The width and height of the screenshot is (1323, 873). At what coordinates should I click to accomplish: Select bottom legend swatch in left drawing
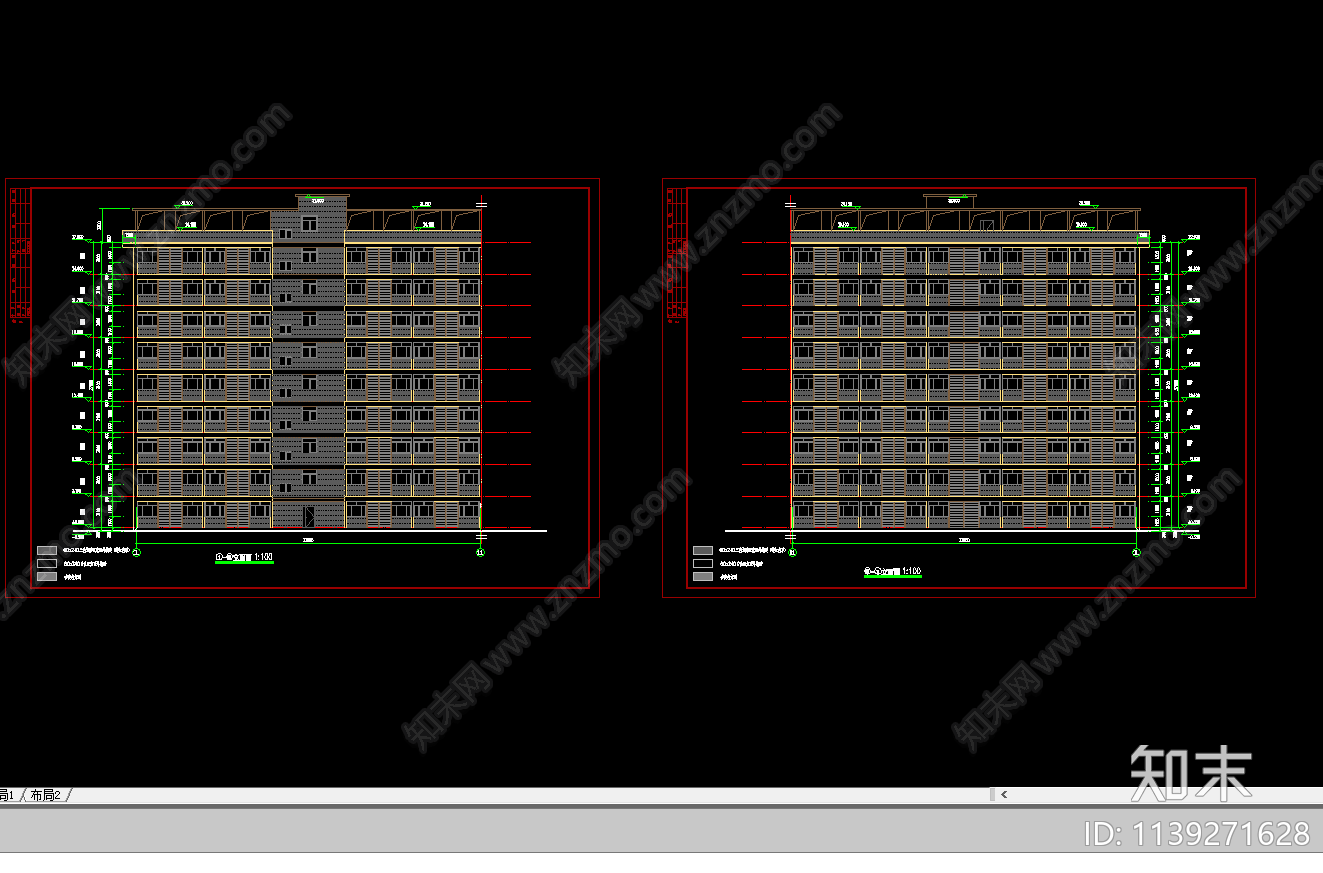point(47,576)
